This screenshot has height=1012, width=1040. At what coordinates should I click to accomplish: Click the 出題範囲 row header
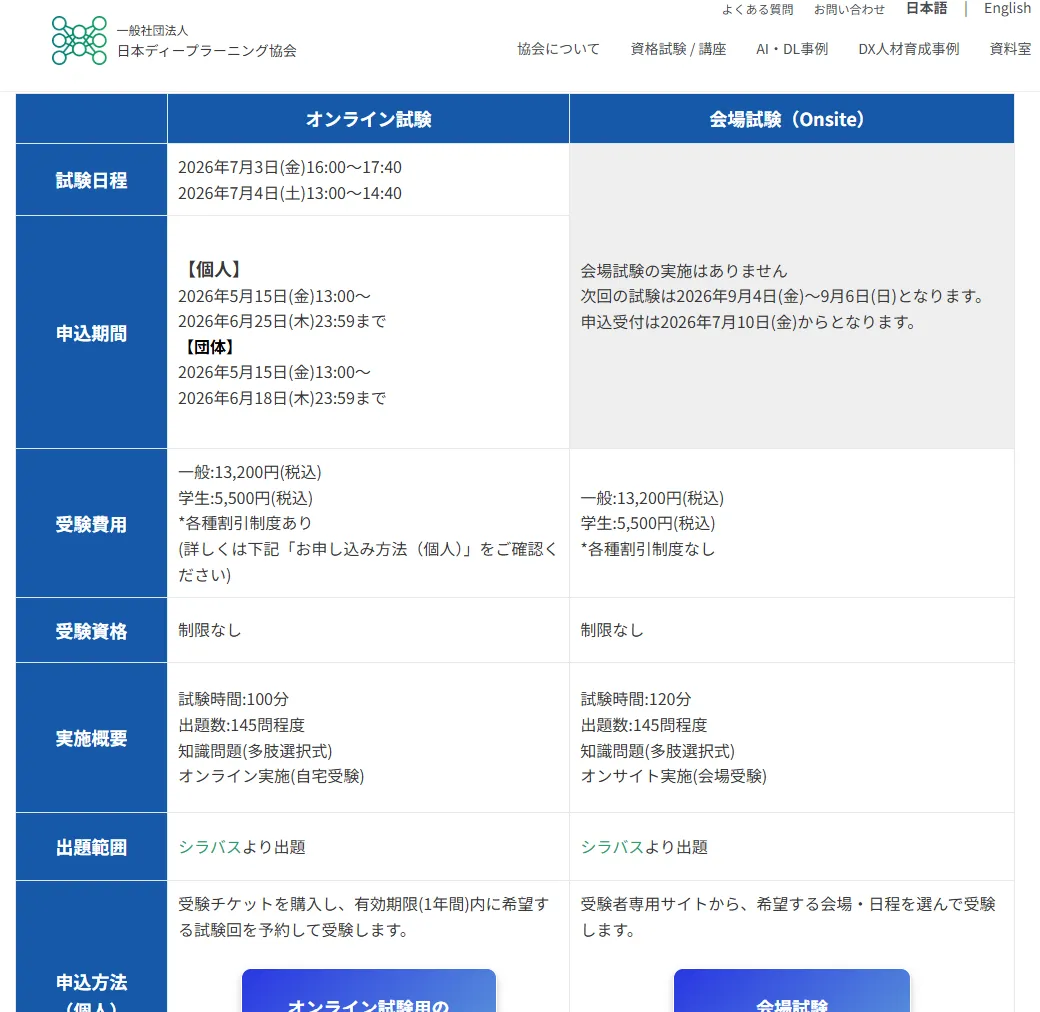tap(92, 847)
